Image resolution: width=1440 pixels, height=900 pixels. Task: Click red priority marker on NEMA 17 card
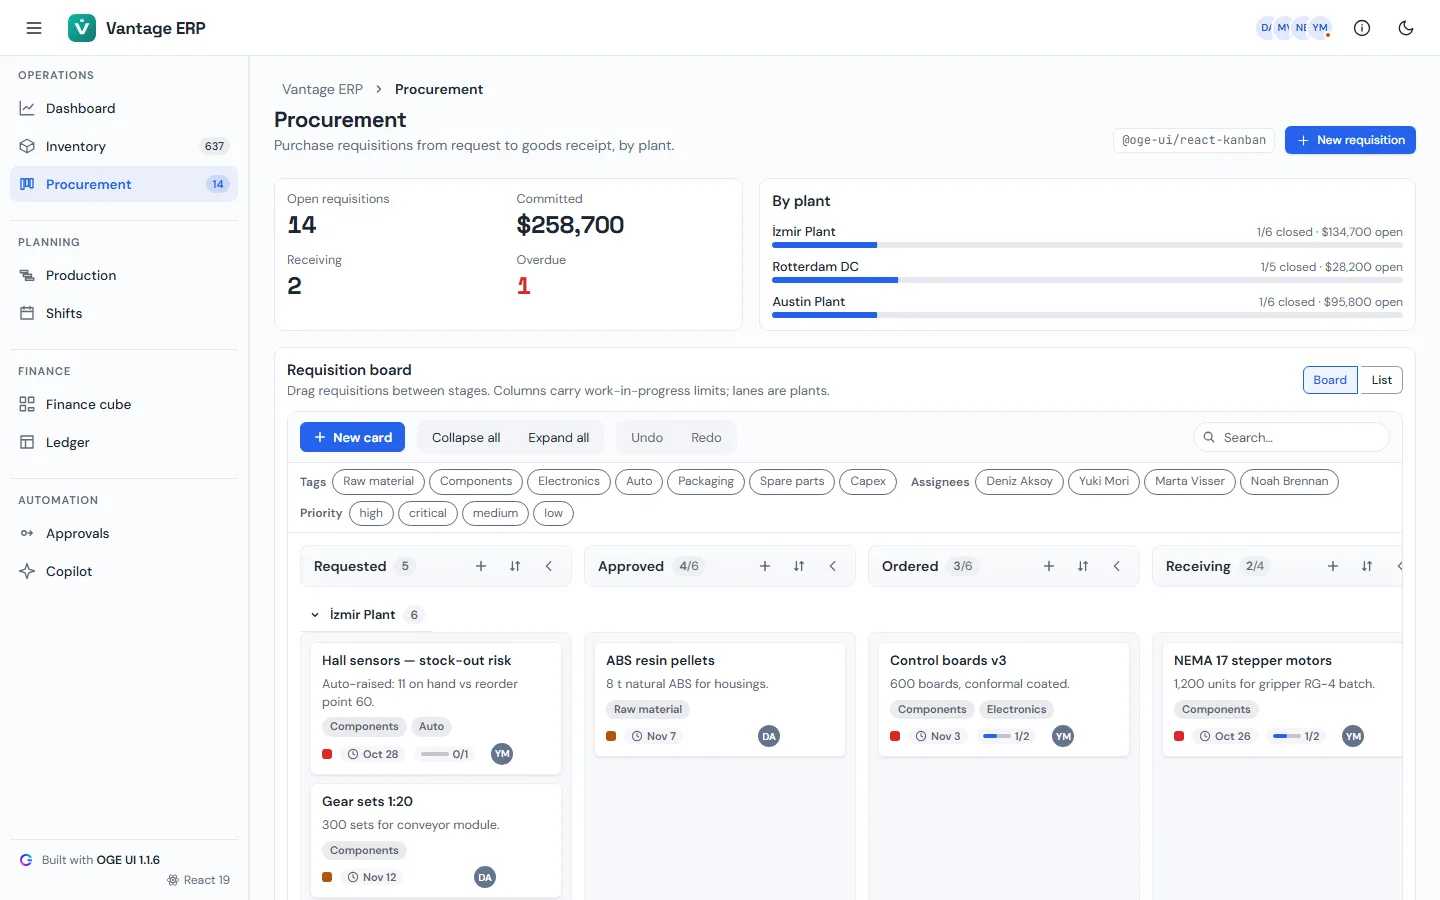(1179, 736)
